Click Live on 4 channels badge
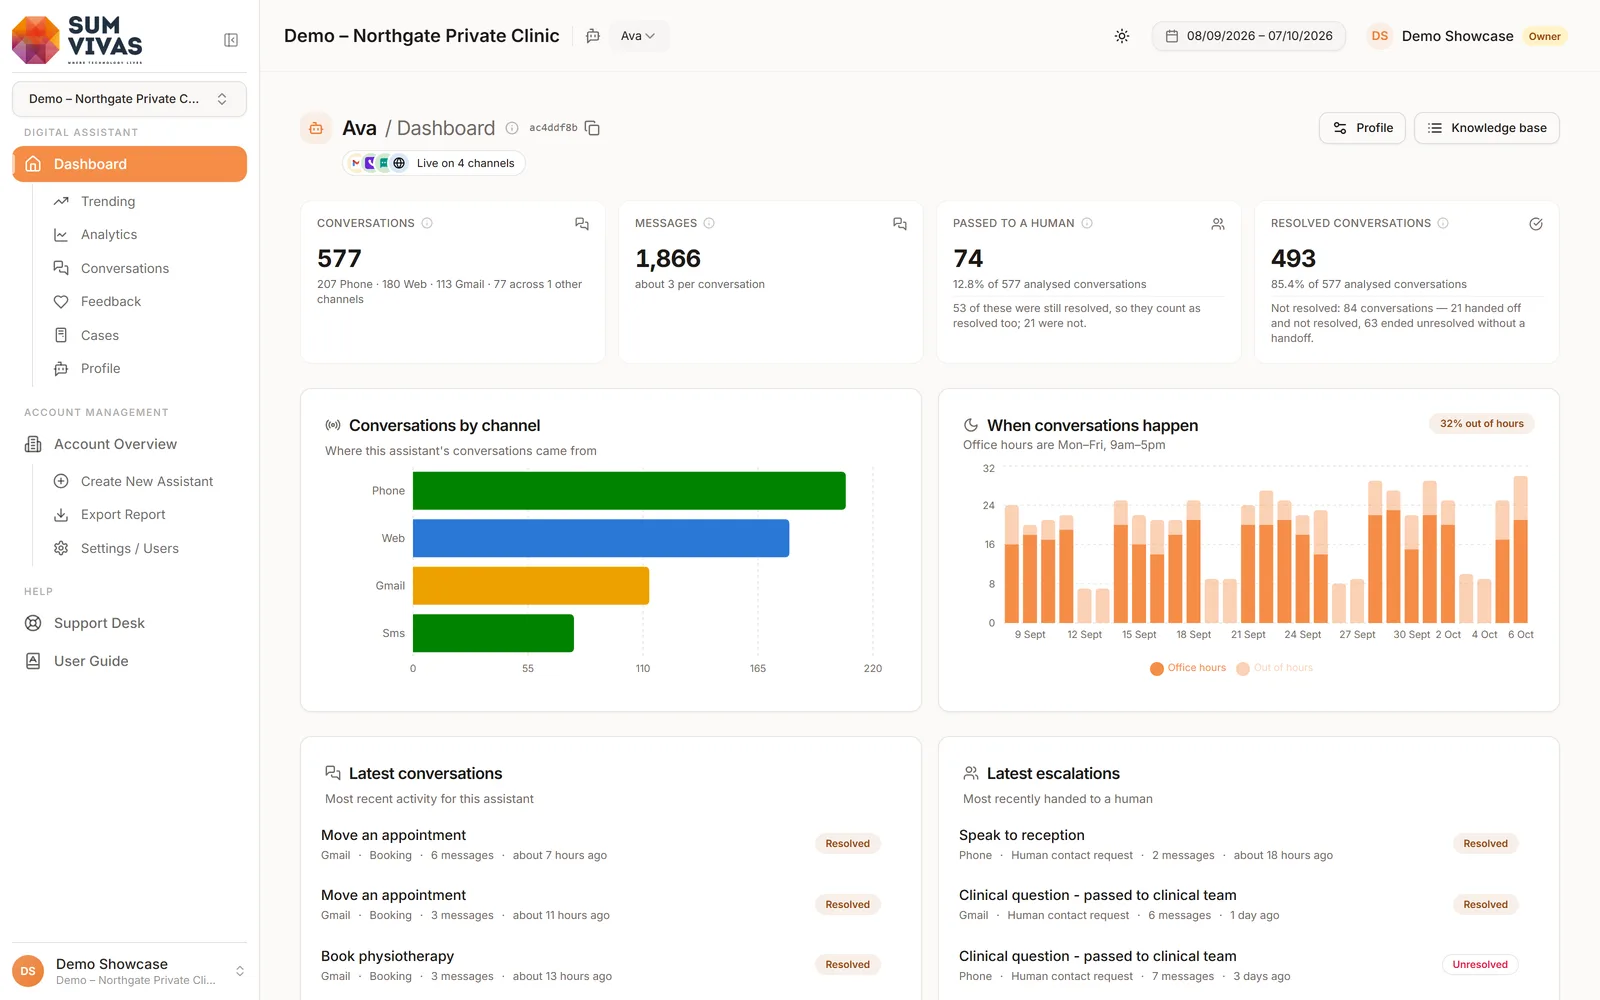The image size is (1600, 1000). [434, 163]
